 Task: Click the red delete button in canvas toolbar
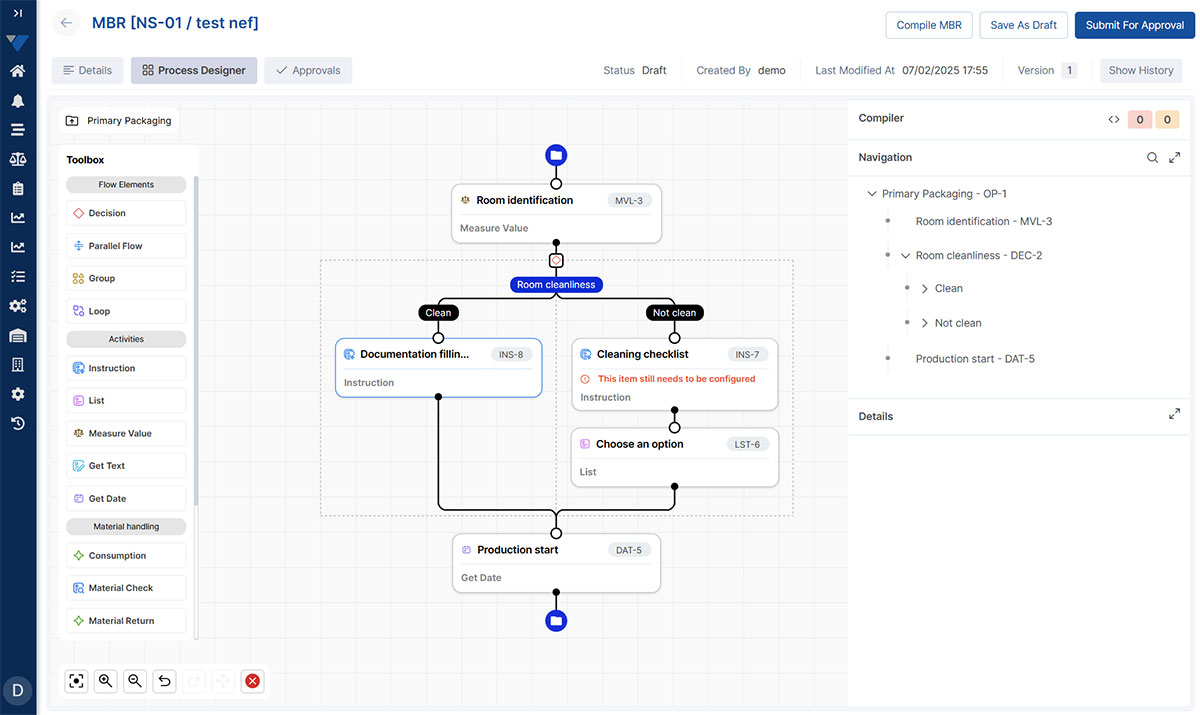point(253,681)
